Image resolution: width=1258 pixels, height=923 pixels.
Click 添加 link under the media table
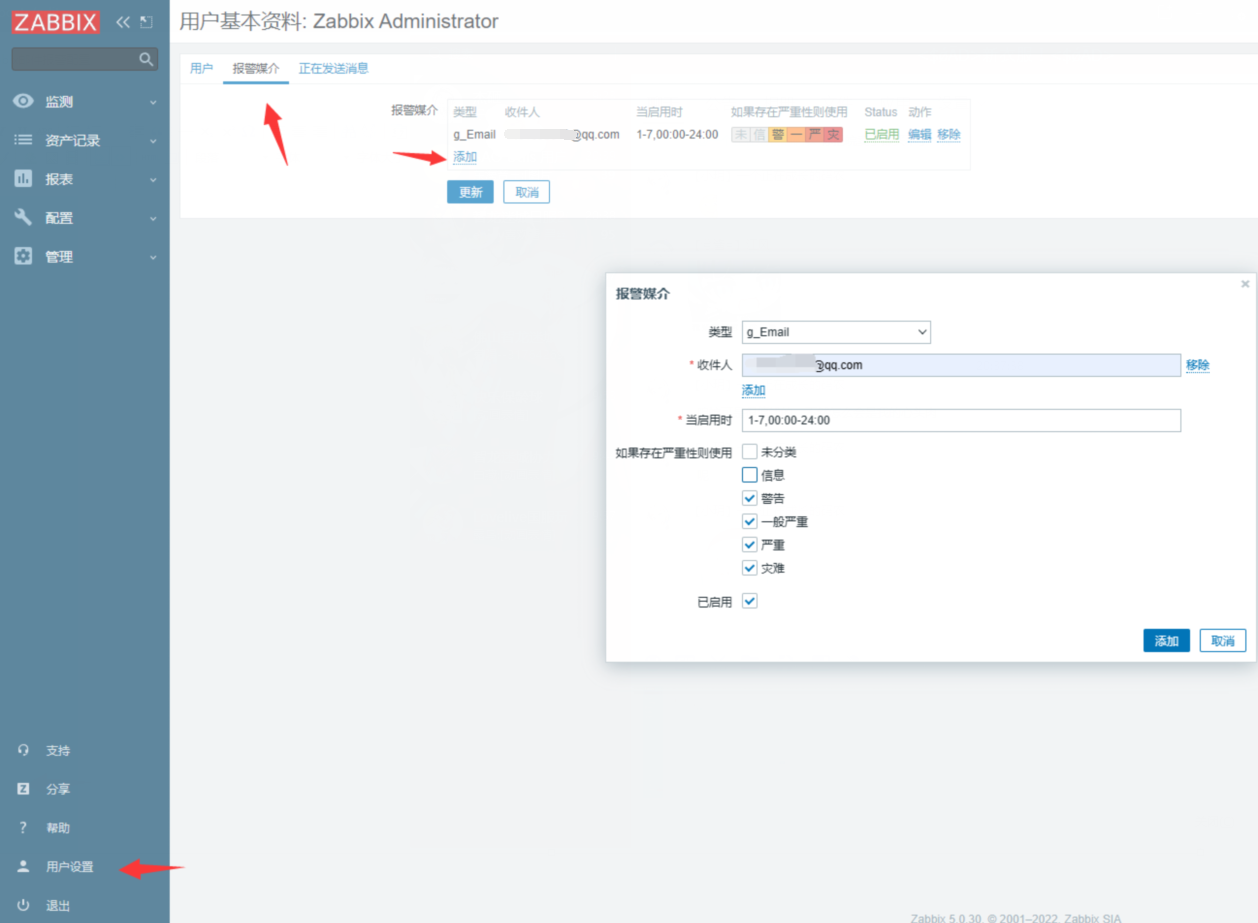click(x=465, y=157)
